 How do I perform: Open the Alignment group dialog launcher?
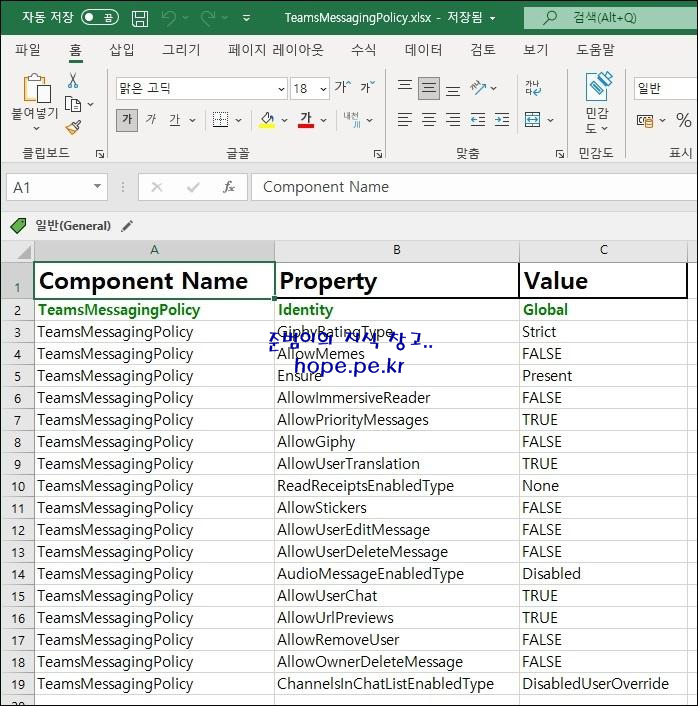[560, 154]
